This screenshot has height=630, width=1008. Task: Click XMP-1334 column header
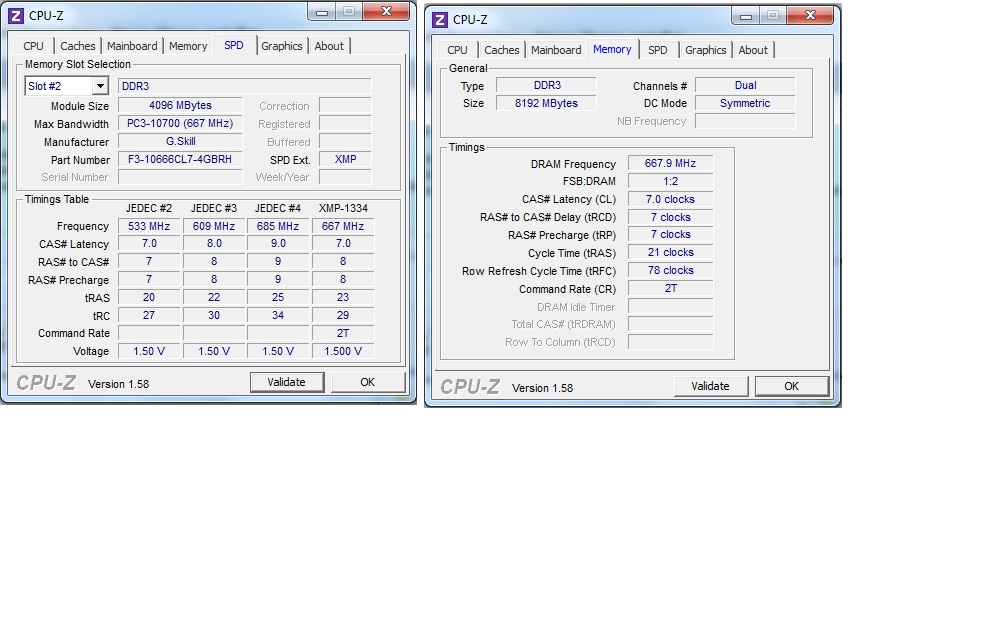343,208
